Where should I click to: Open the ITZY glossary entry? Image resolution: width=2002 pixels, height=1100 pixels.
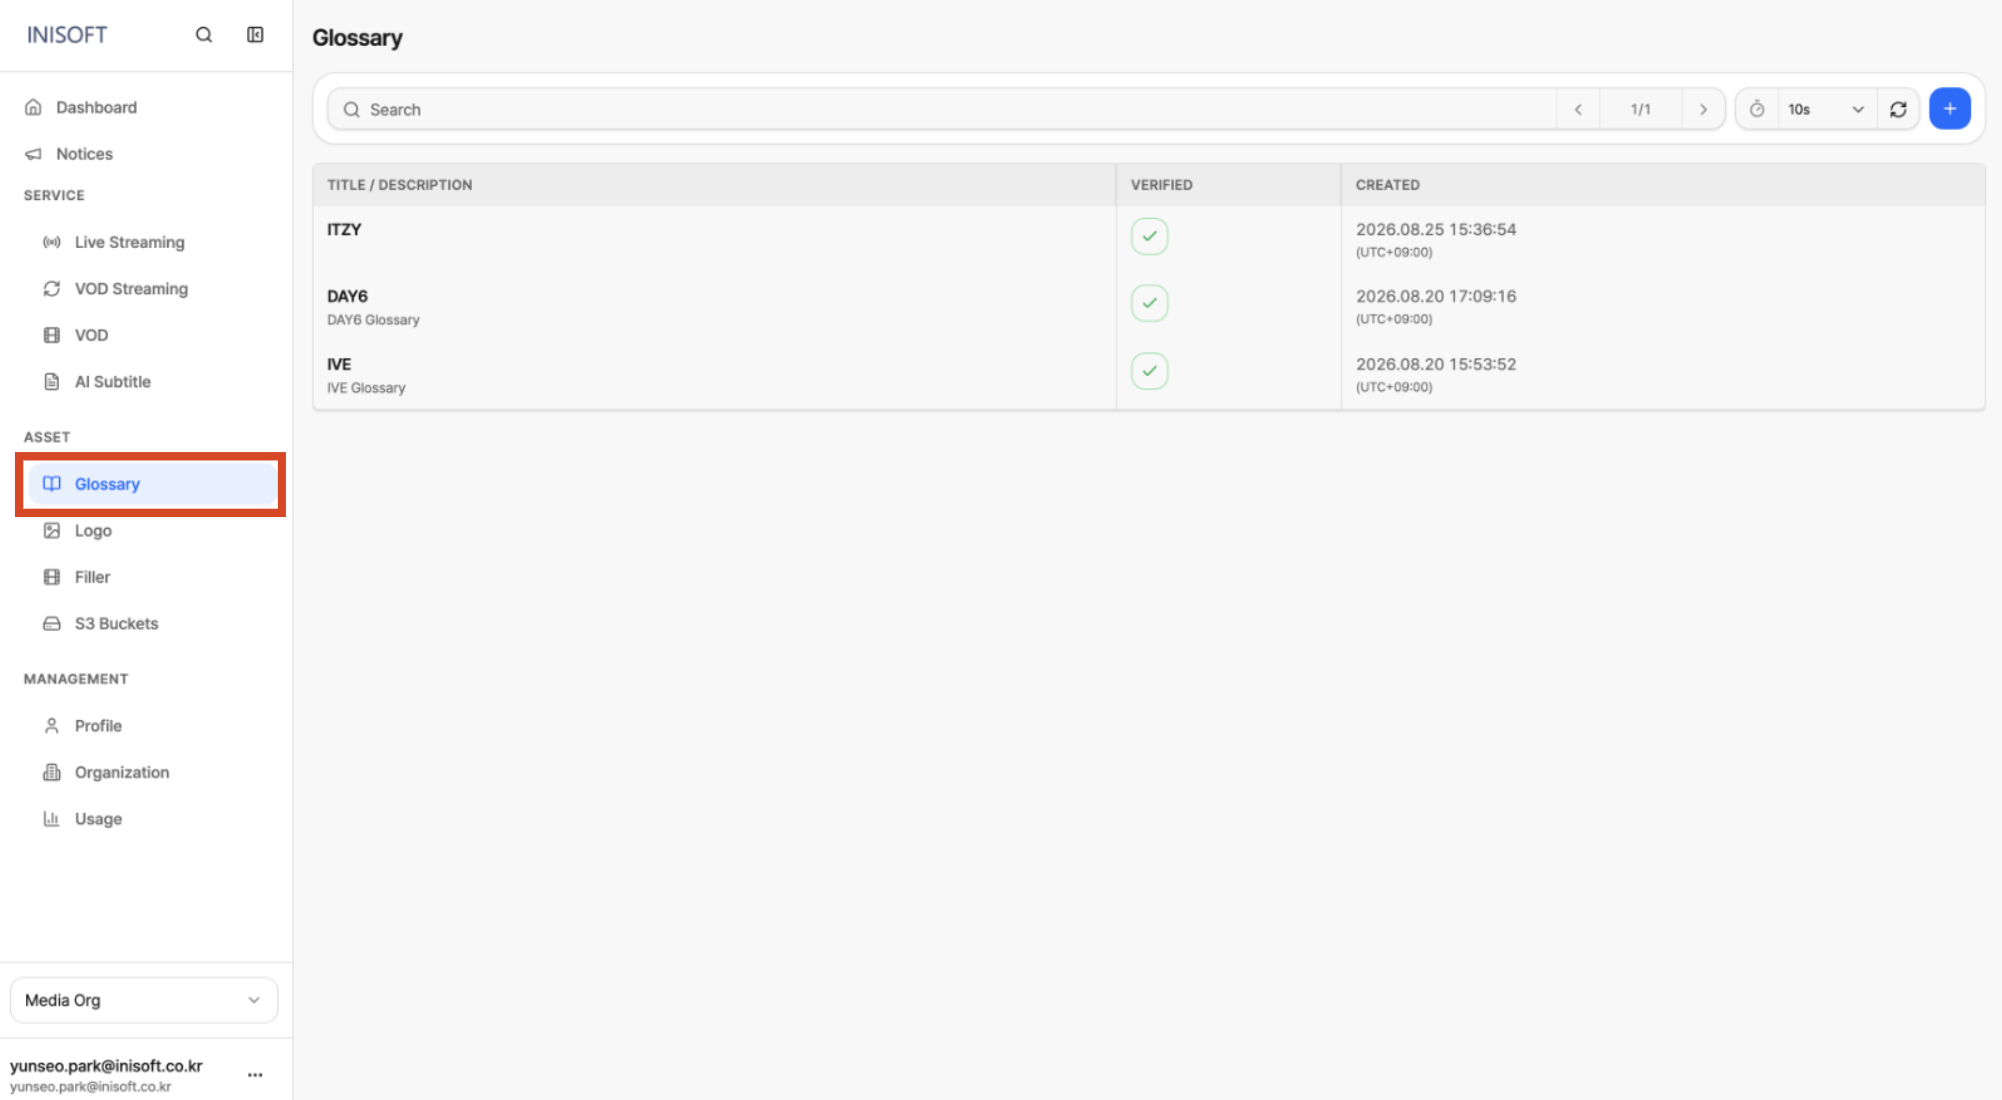714,240
